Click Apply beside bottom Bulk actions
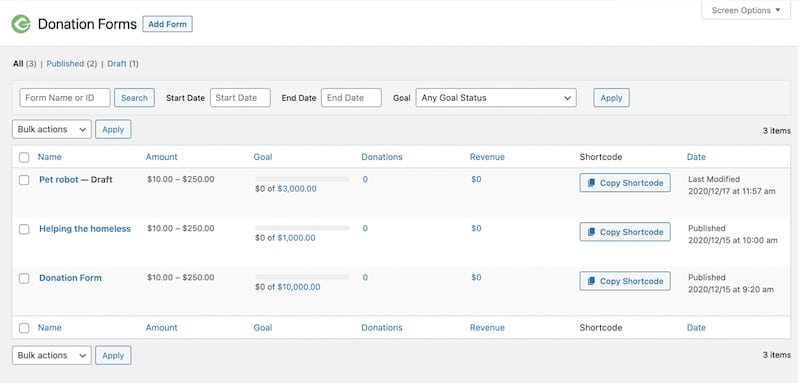Image resolution: width=800 pixels, height=383 pixels. click(113, 355)
